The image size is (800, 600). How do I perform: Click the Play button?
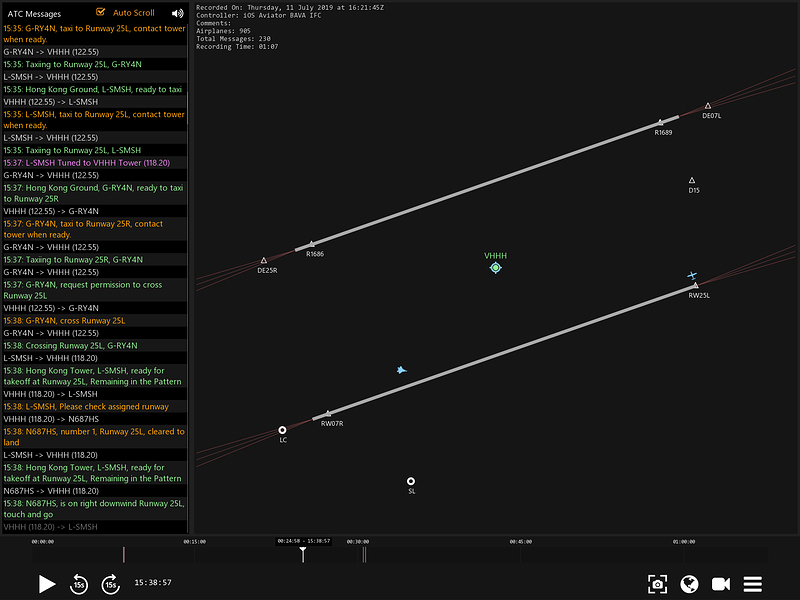pyautogui.click(x=46, y=584)
